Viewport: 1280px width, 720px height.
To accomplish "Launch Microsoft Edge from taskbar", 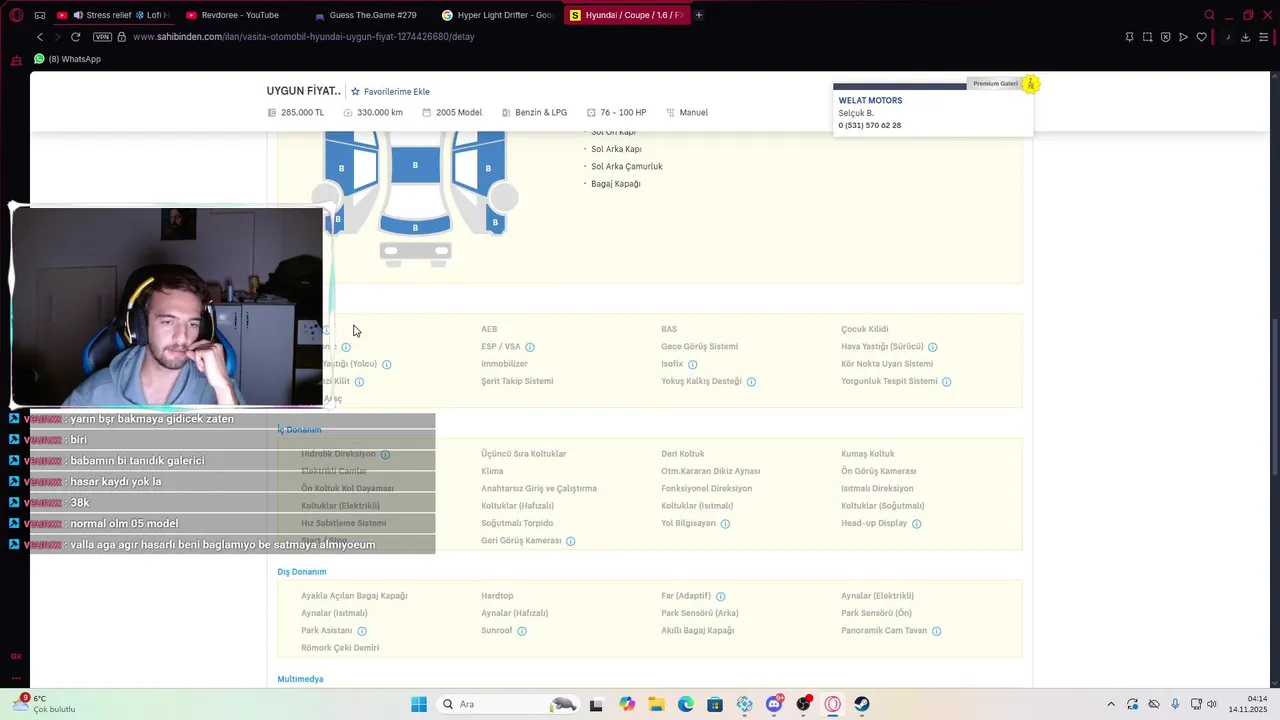I will click(x=686, y=704).
